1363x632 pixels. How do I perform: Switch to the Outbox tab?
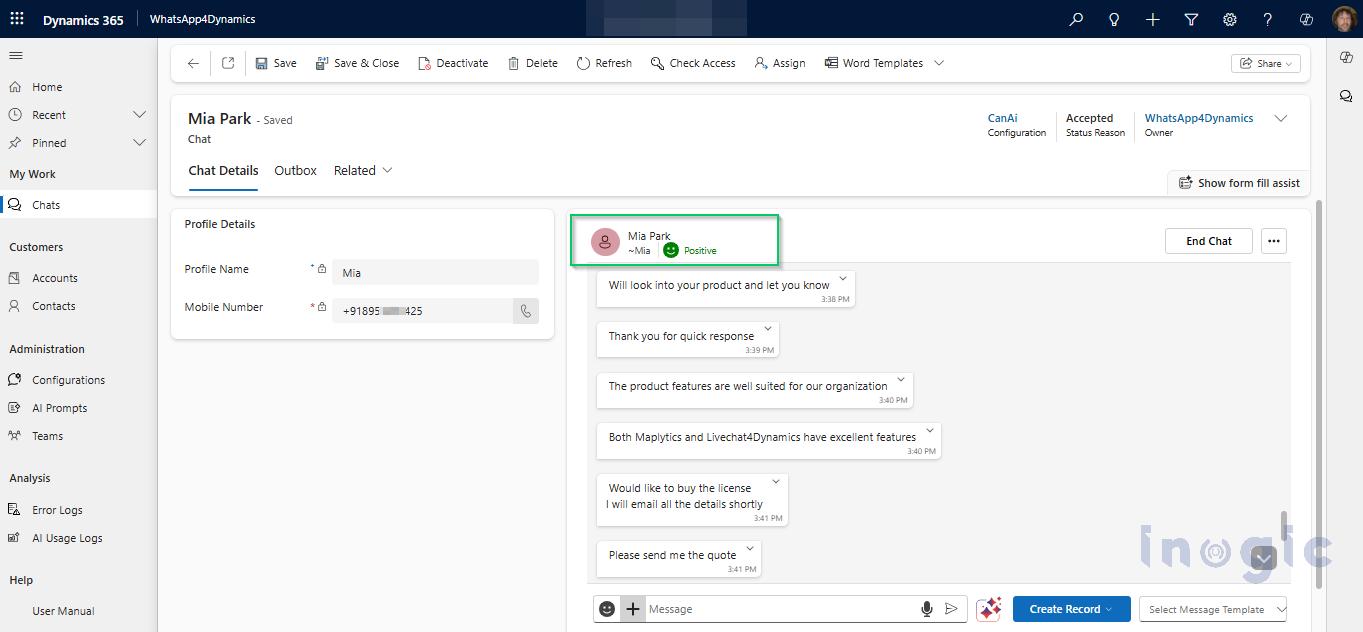tap(295, 171)
